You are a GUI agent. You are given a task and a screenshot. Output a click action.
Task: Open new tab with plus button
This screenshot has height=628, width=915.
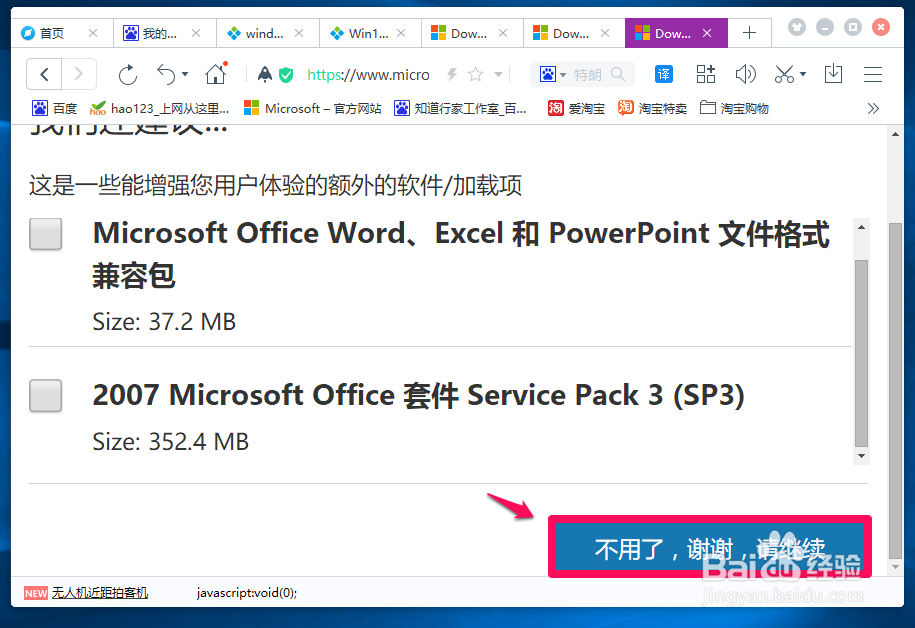749,33
